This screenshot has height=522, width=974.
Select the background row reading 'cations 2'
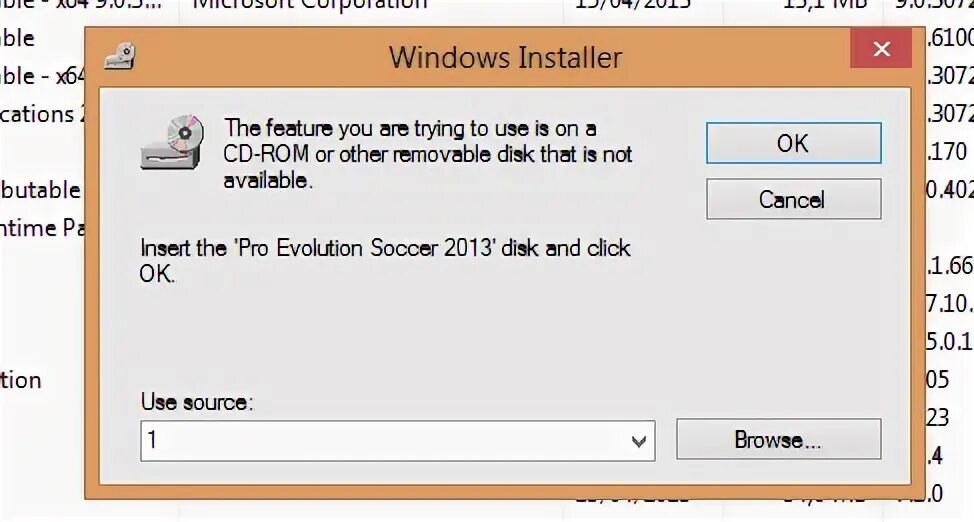[42, 114]
